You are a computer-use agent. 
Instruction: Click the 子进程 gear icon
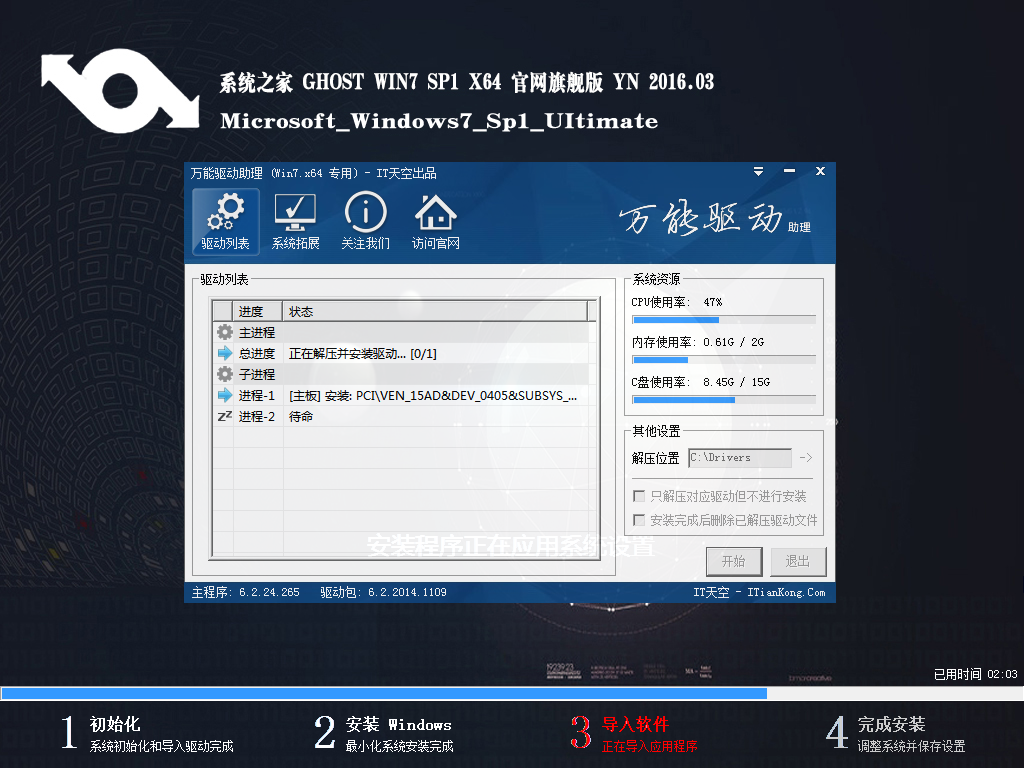pos(225,374)
